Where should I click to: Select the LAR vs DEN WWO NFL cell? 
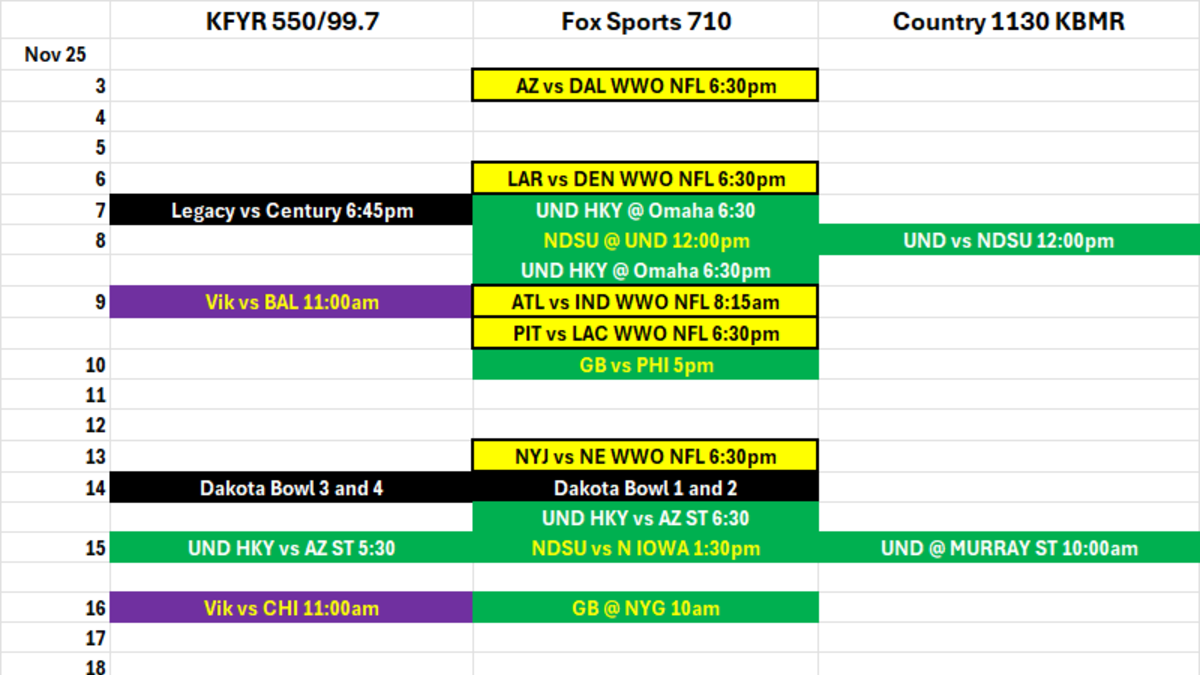[x=645, y=179]
